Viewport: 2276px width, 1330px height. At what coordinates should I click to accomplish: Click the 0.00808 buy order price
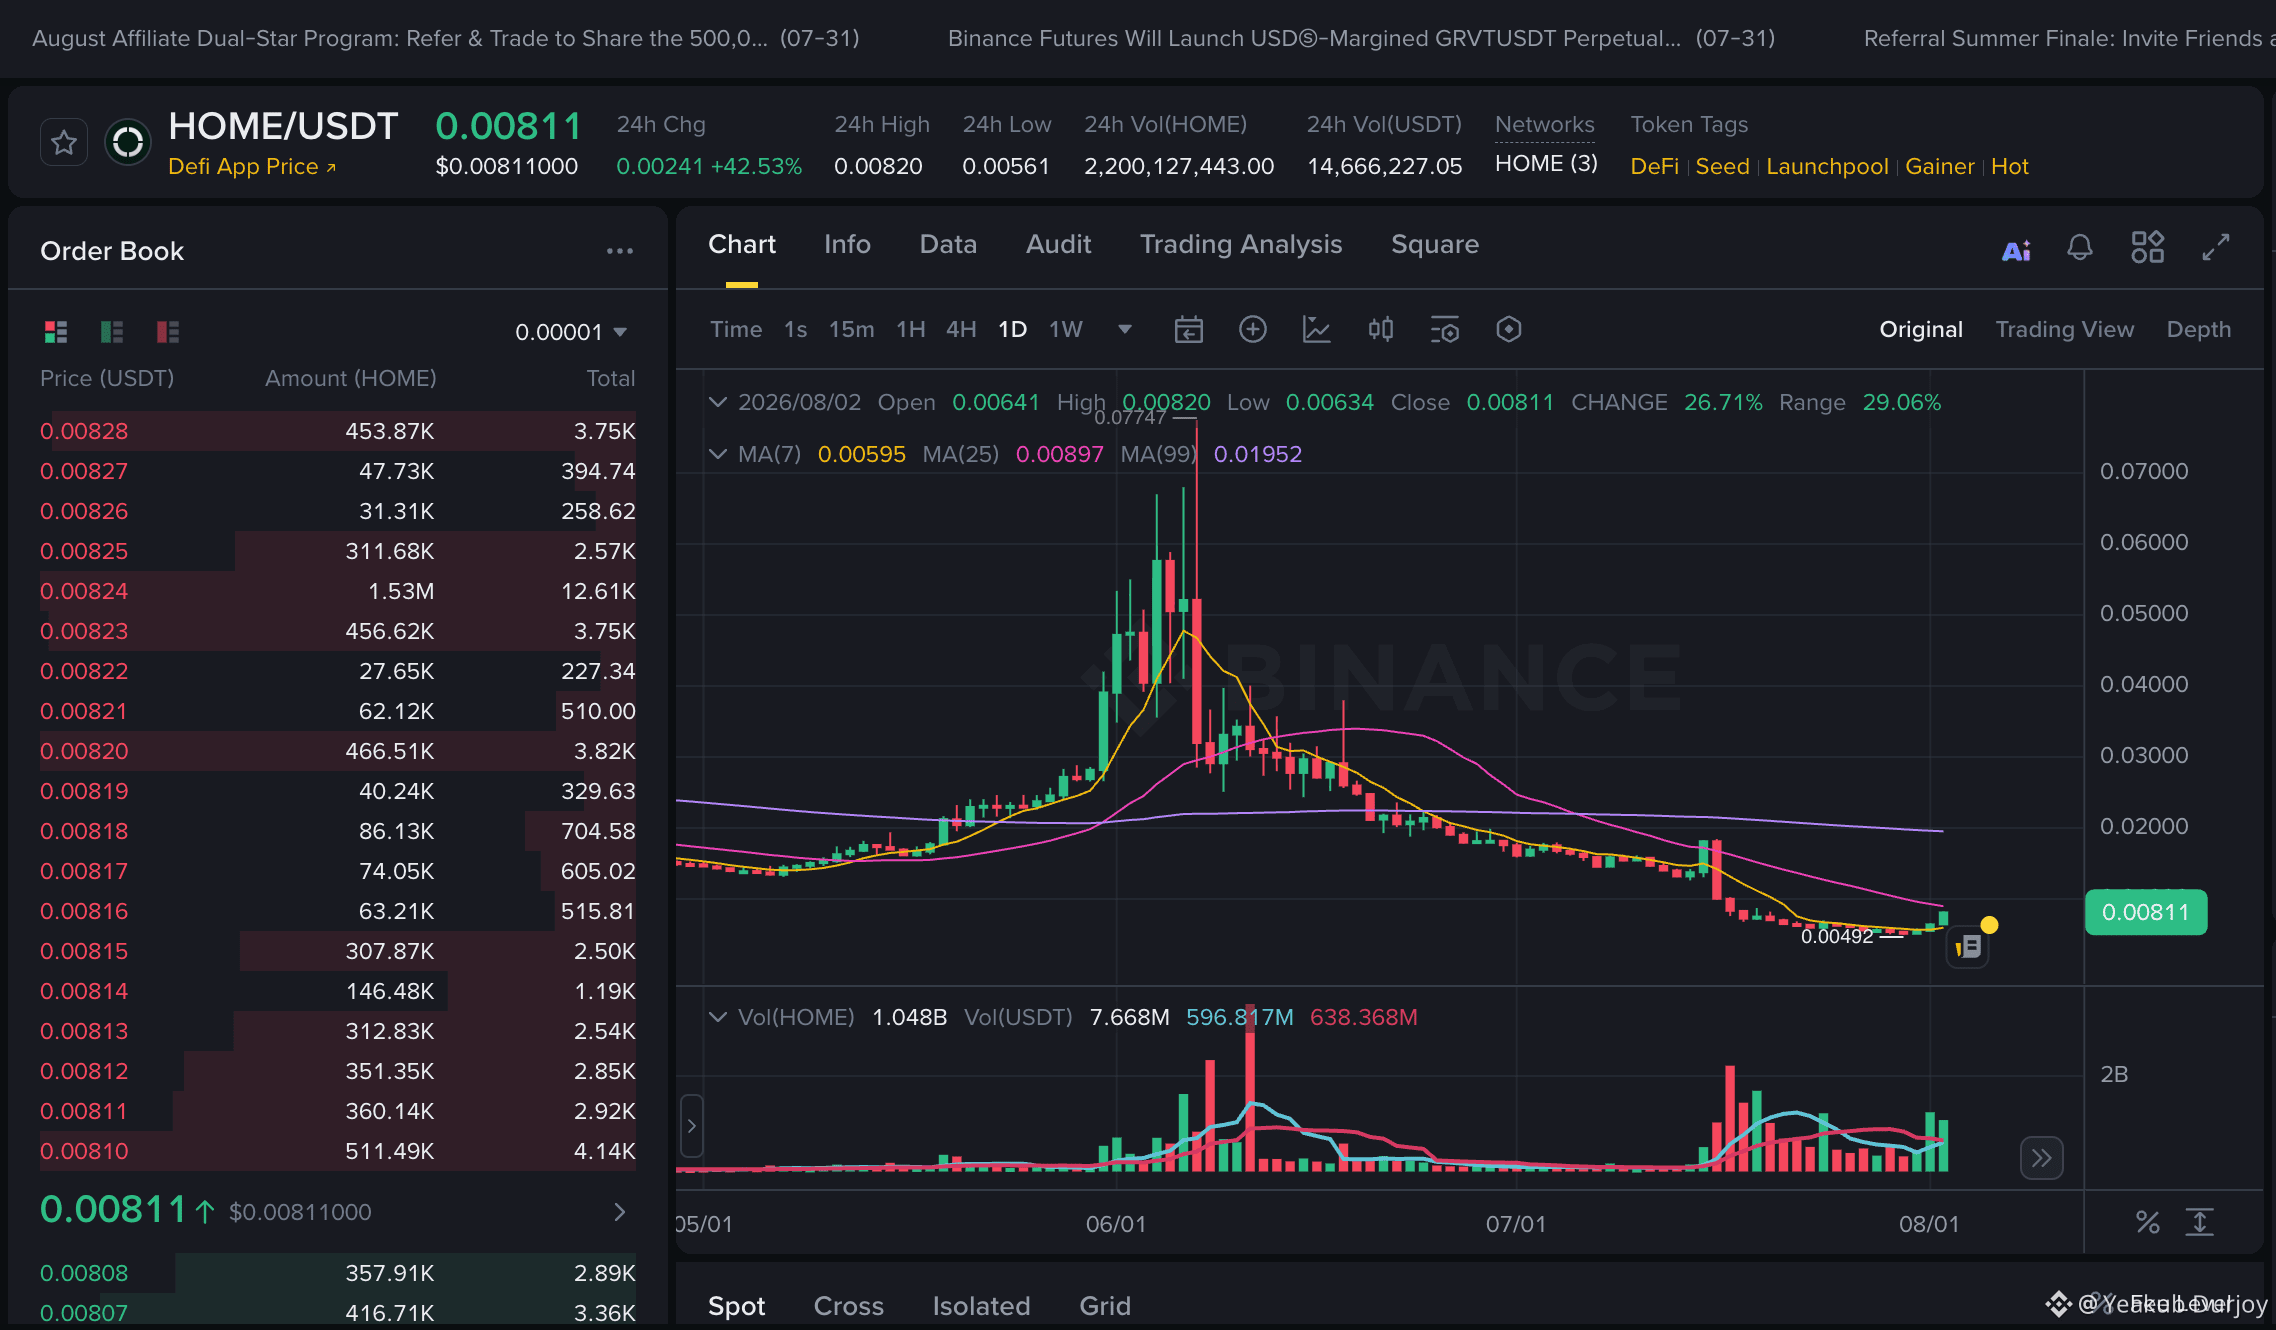tap(84, 1273)
